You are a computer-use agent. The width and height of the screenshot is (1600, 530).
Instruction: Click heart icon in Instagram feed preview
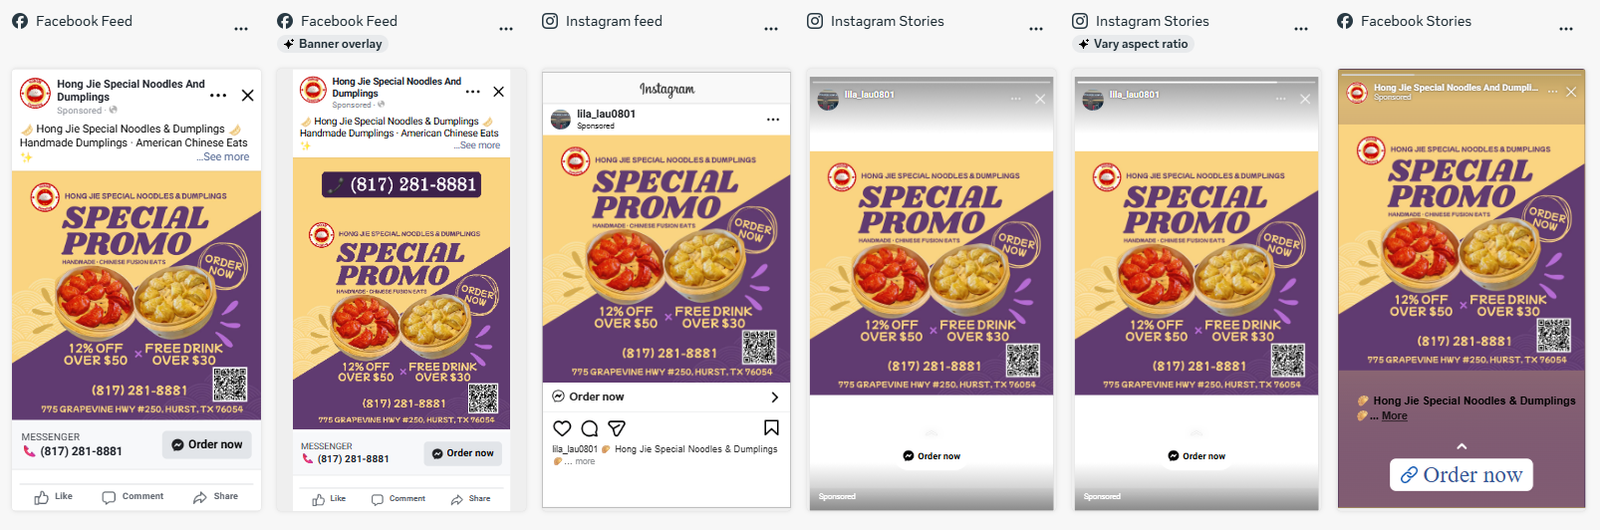pos(562,428)
